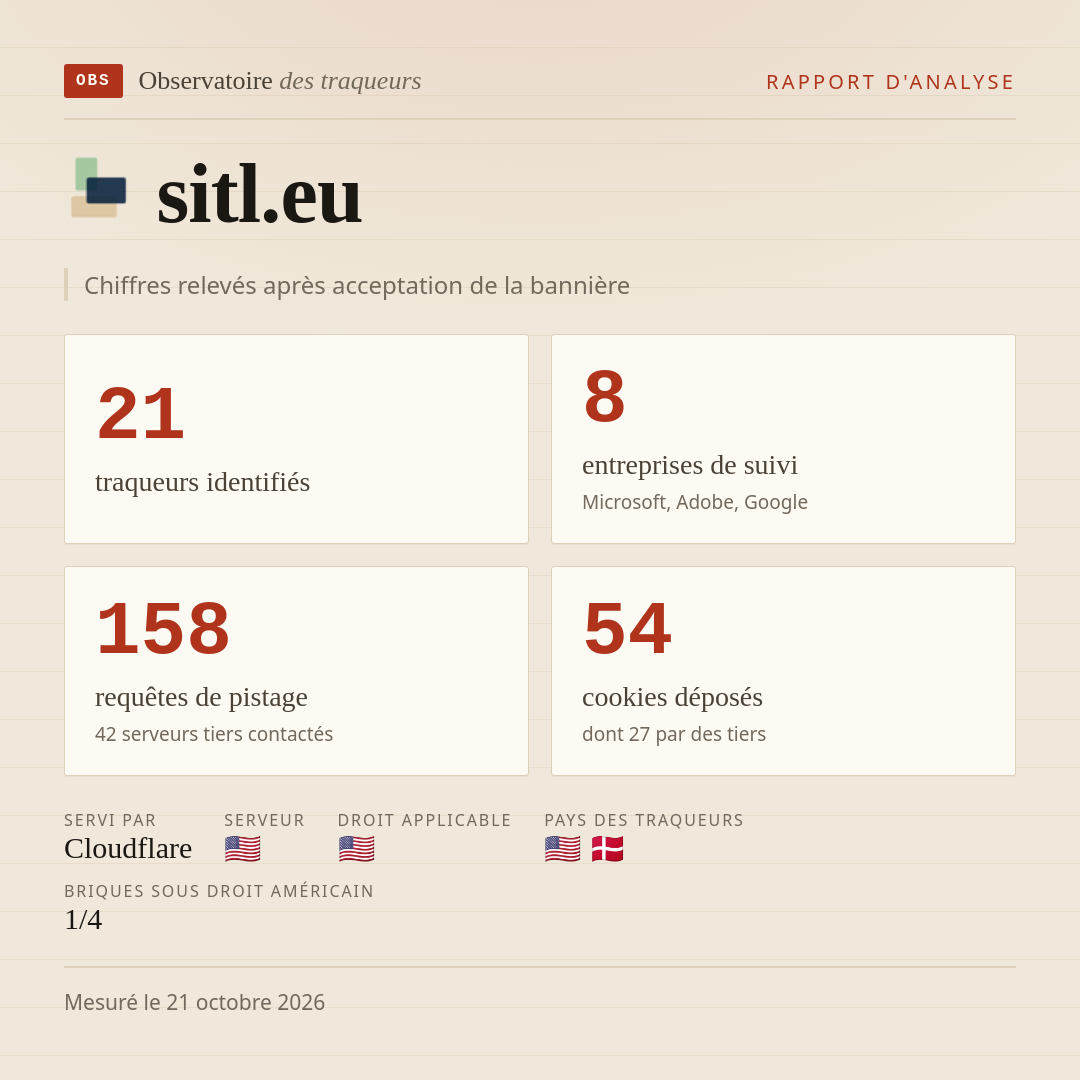Screen dimensions: 1080x1080
Task: Click the 'cookies déposés' label
Action: point(672,697)
